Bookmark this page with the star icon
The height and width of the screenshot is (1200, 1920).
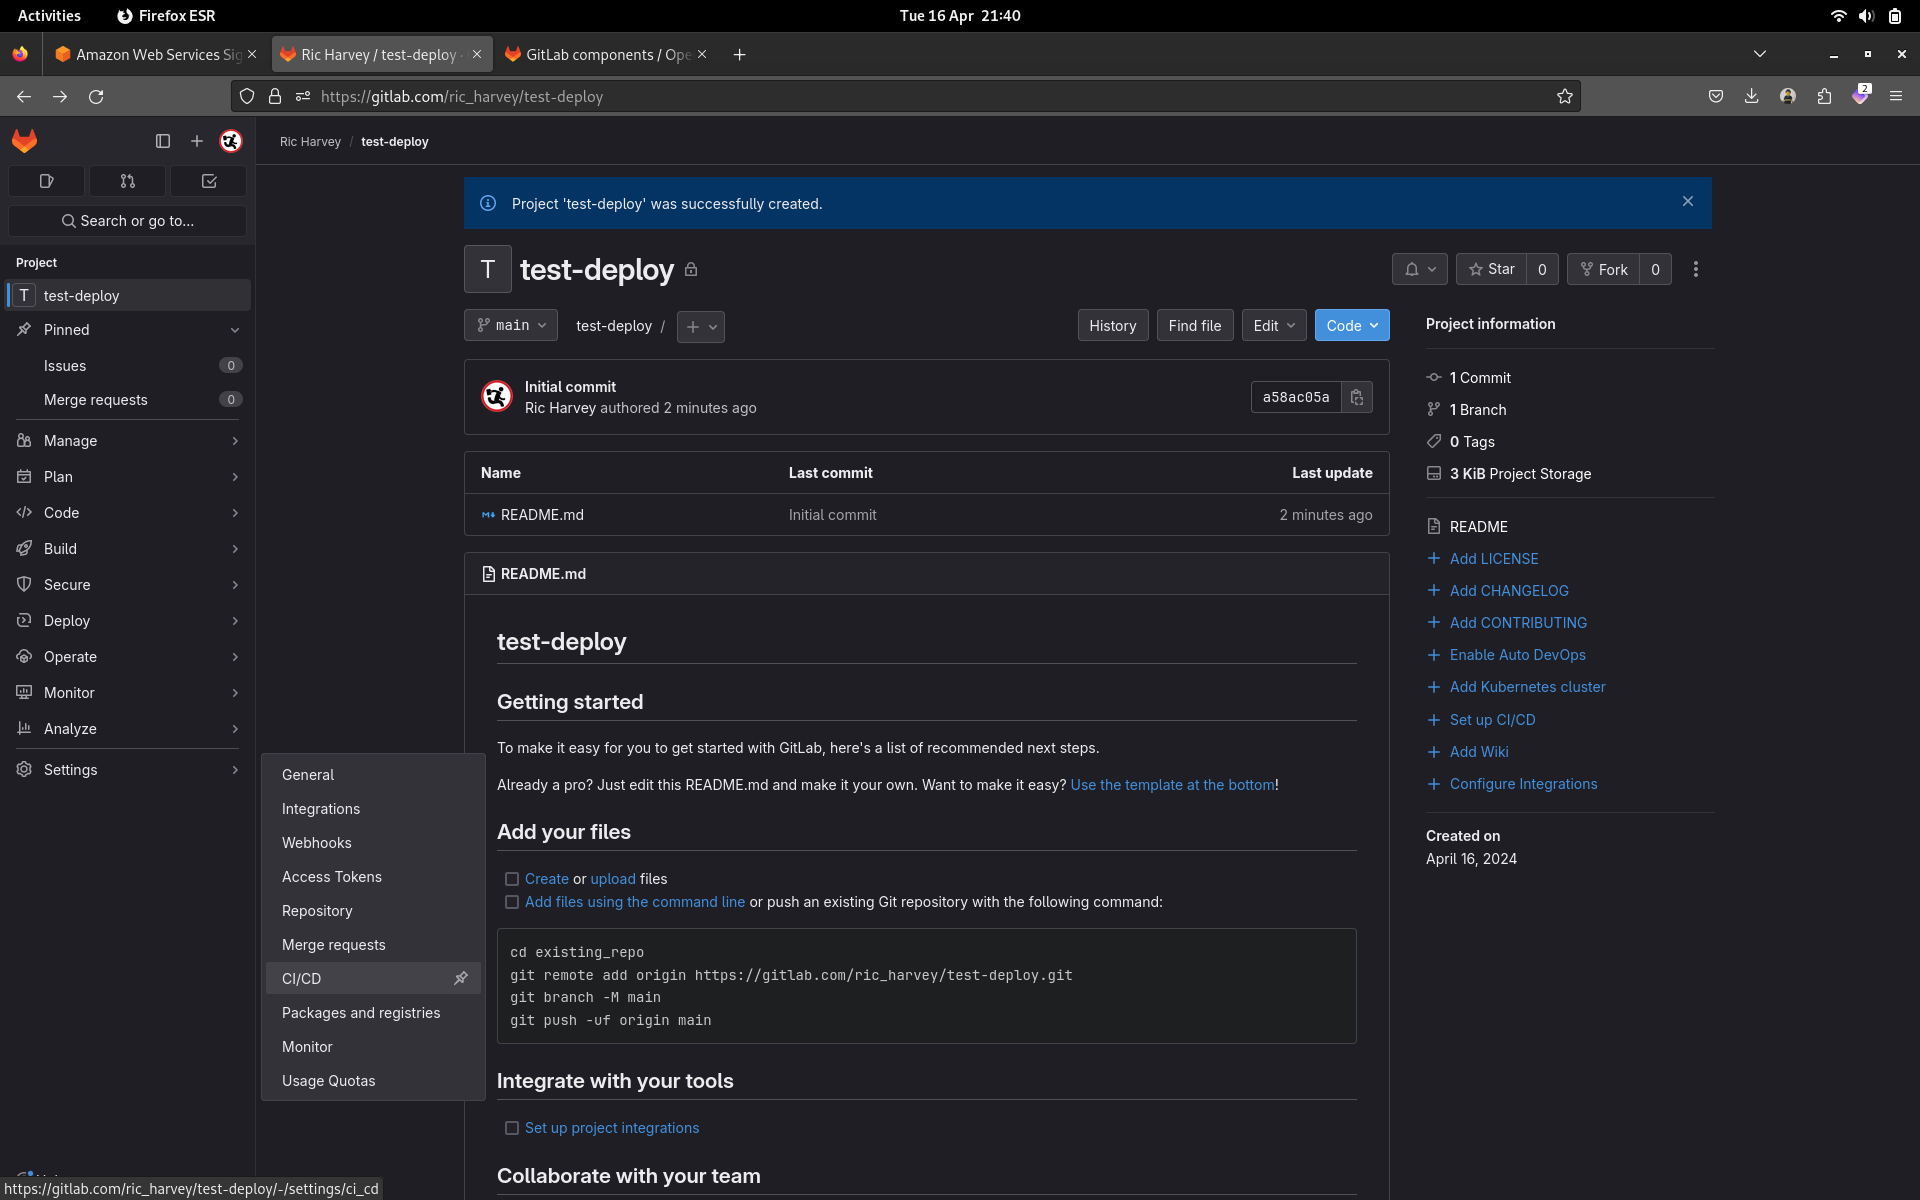click(1565, 96)
